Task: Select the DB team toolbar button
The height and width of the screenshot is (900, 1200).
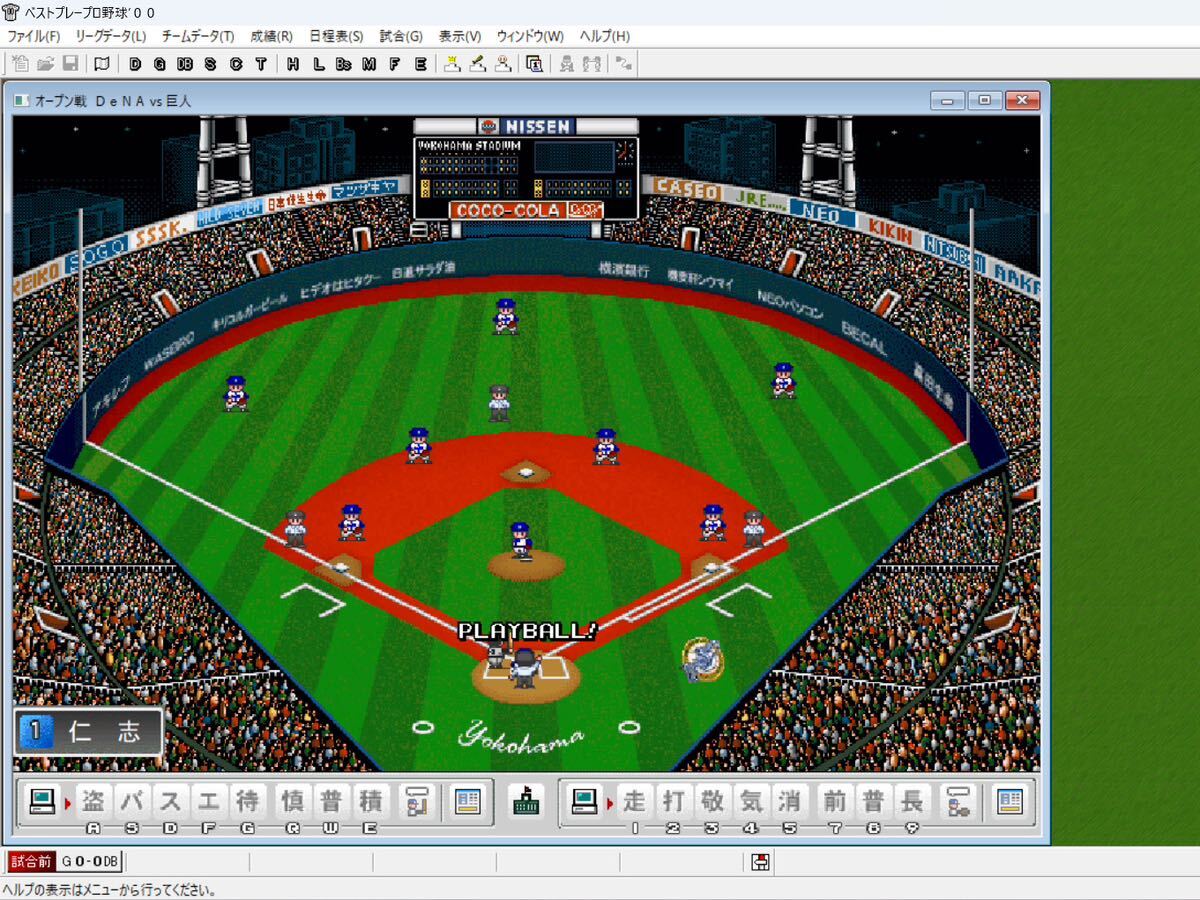Action: click(x=185, y=63)
